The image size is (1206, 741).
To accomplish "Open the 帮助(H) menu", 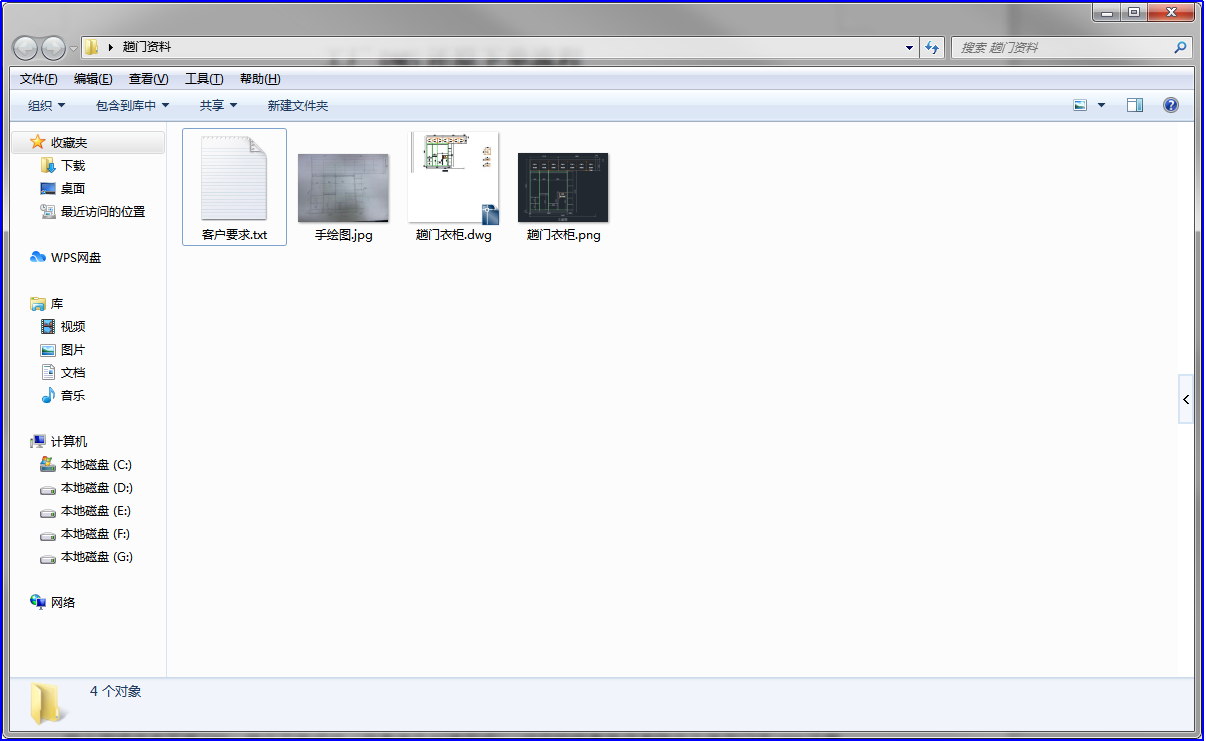I will pos(260,79).
